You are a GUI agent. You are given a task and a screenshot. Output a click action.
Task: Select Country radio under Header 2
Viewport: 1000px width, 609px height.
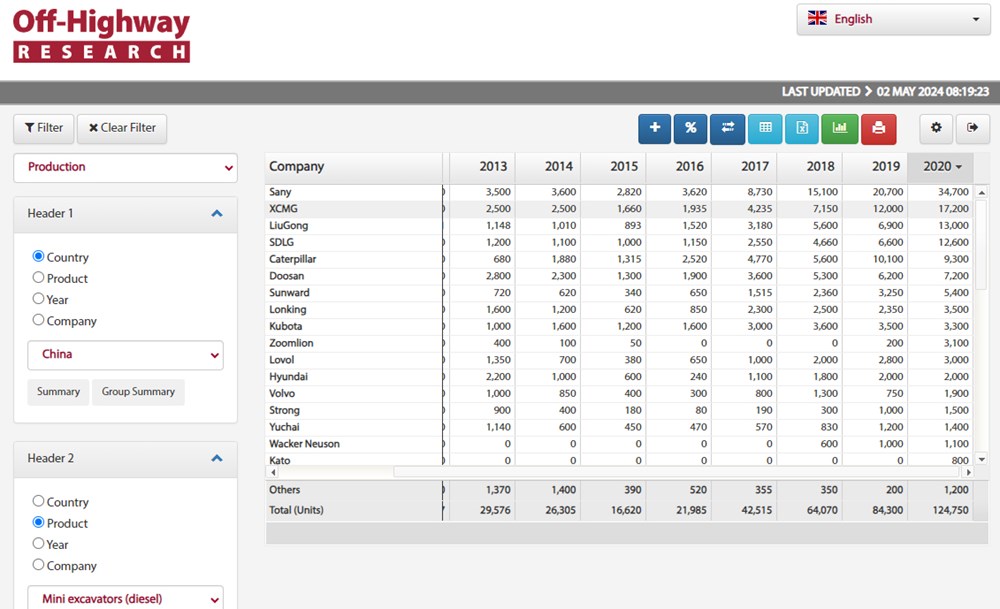[39, 501]
